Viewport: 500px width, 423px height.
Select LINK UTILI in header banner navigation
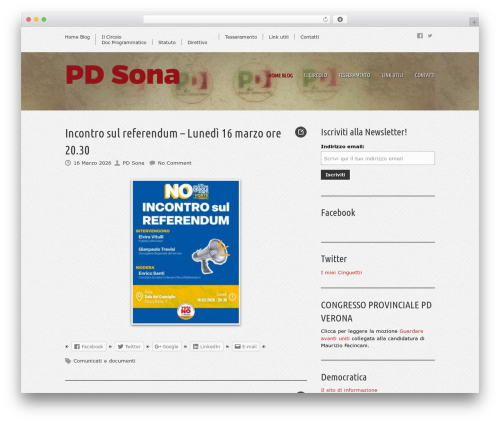point(392,75)
